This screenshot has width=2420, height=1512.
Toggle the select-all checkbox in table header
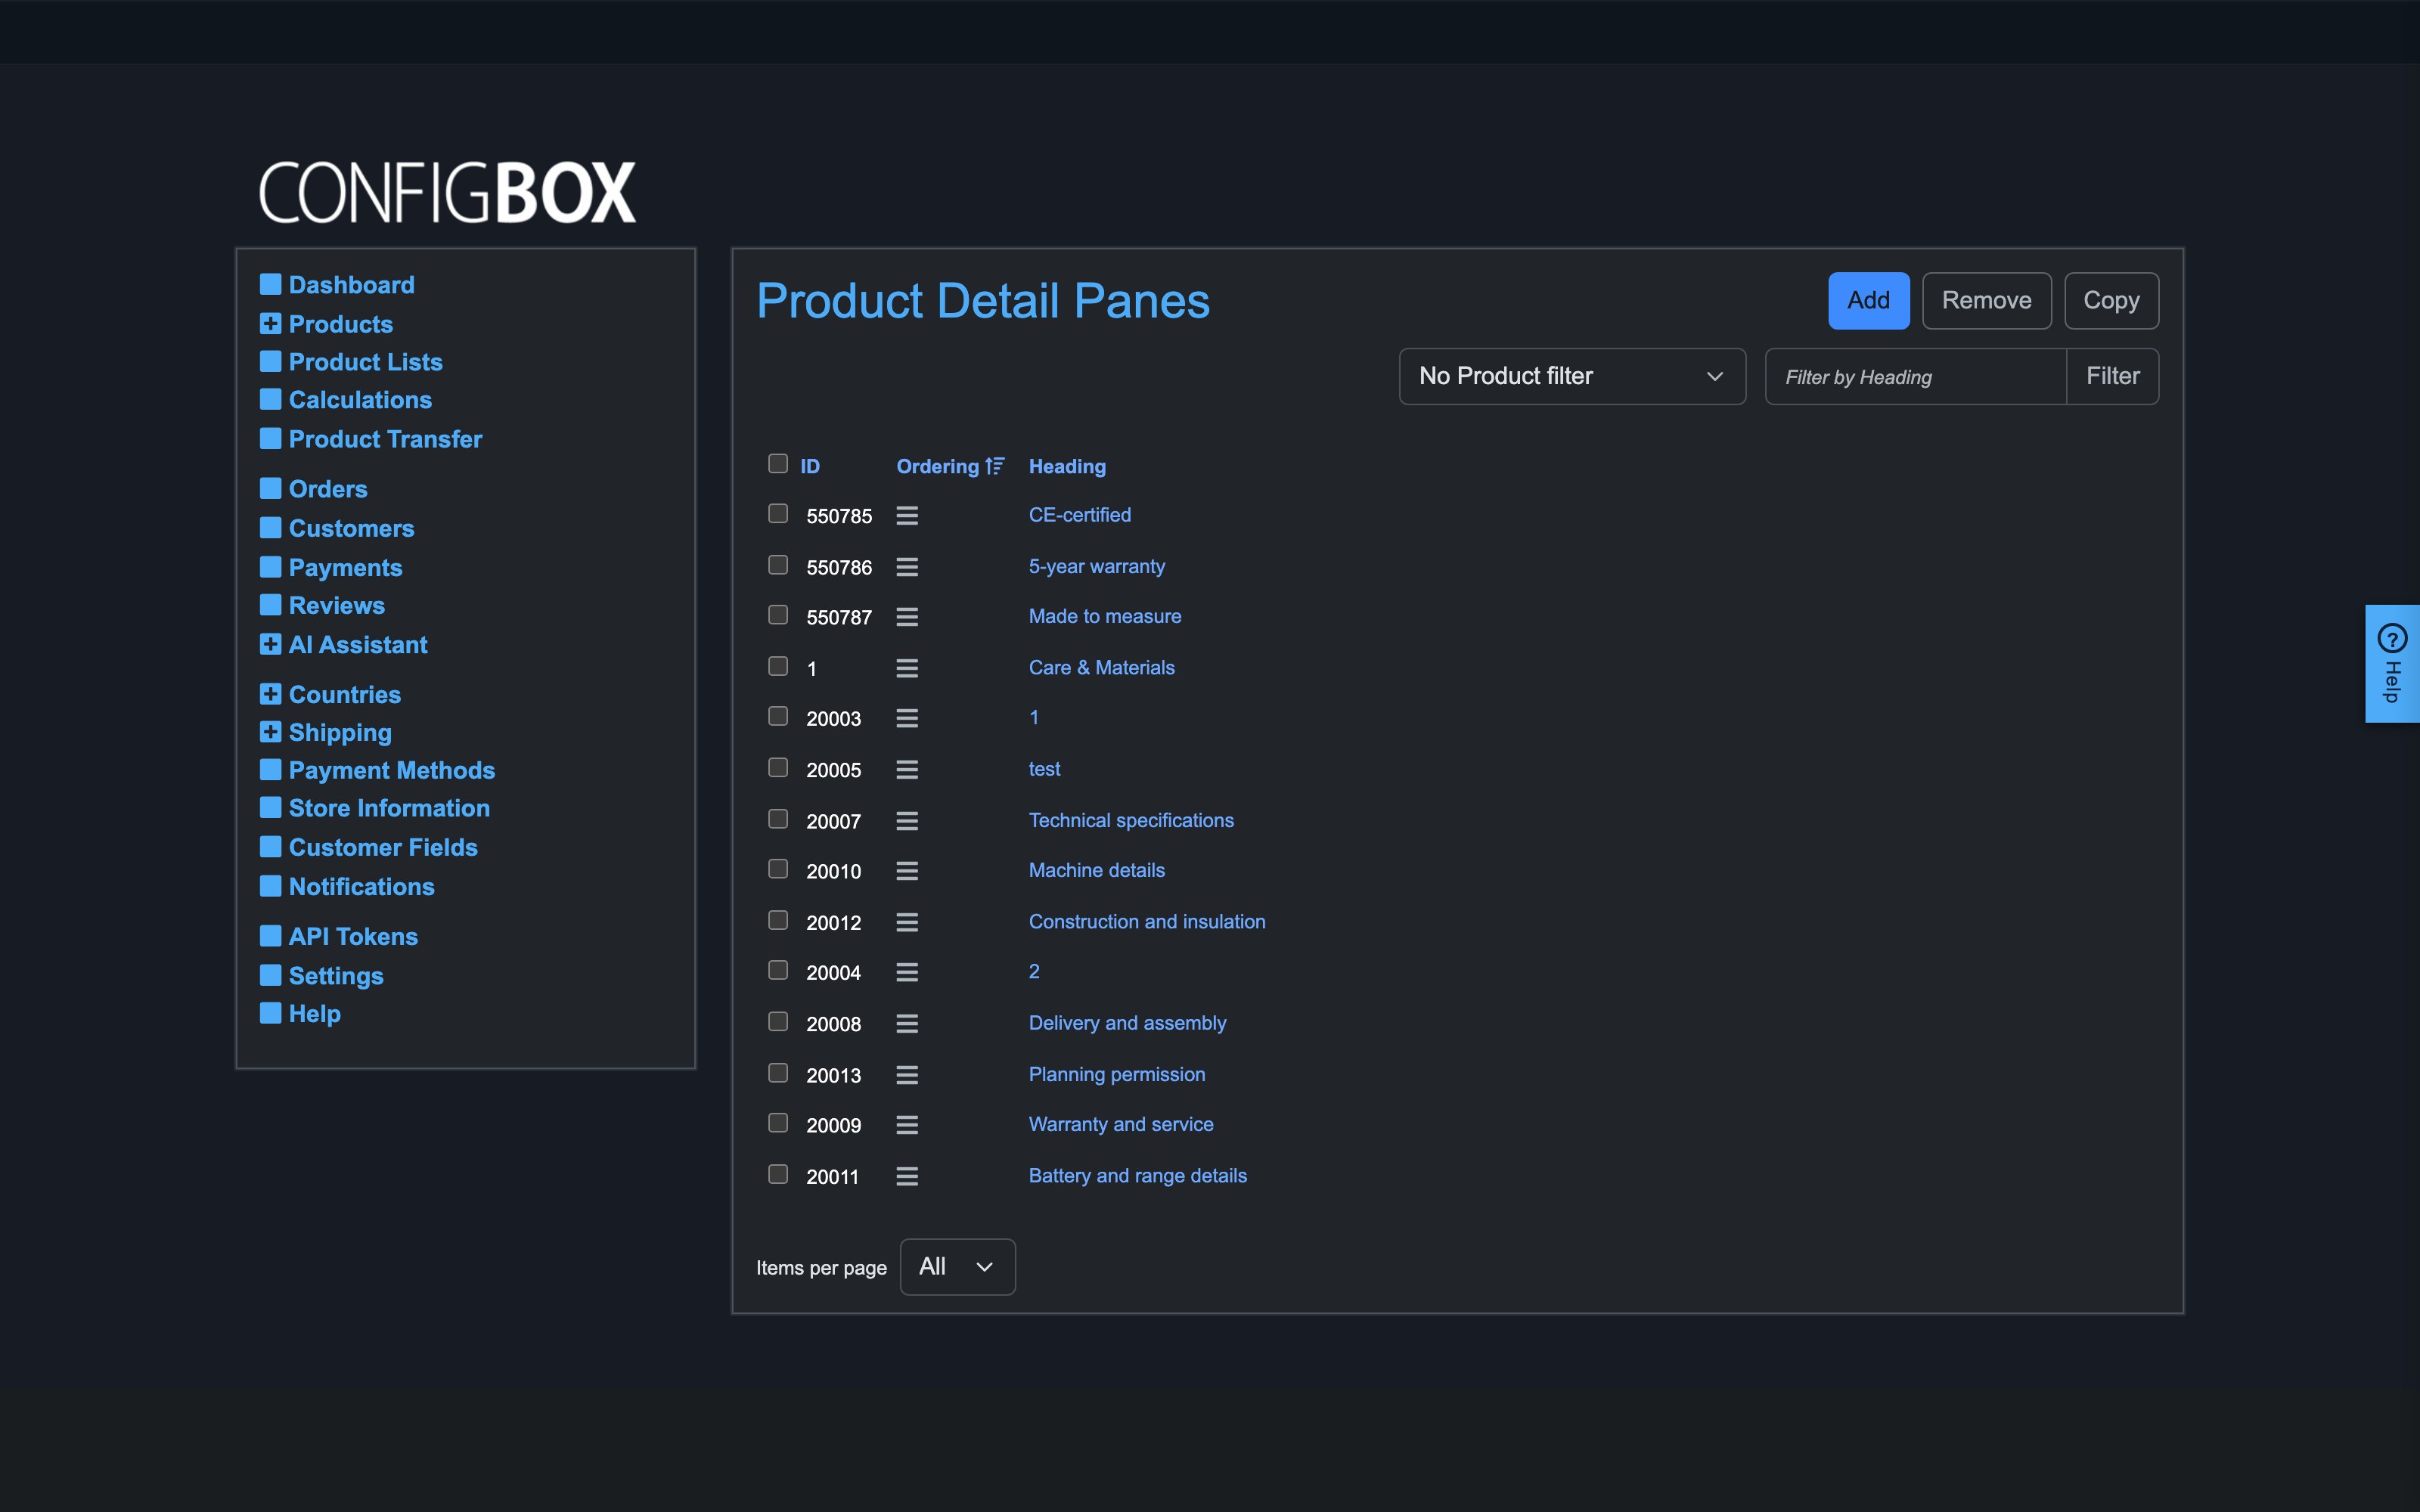(x=778, y=463)
